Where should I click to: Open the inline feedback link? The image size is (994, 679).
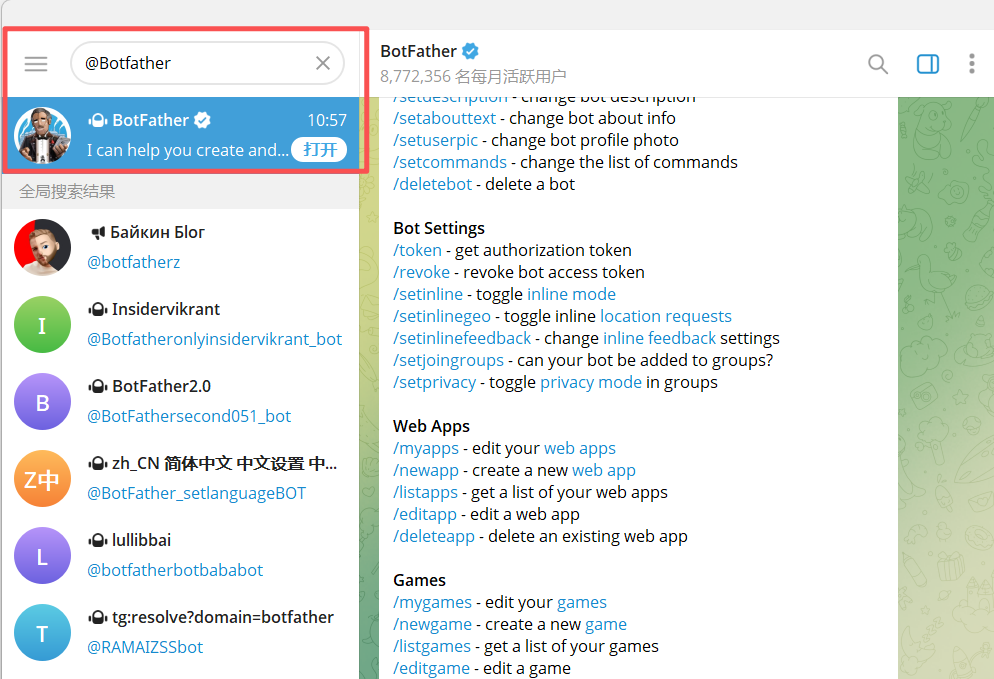[659, 339]
